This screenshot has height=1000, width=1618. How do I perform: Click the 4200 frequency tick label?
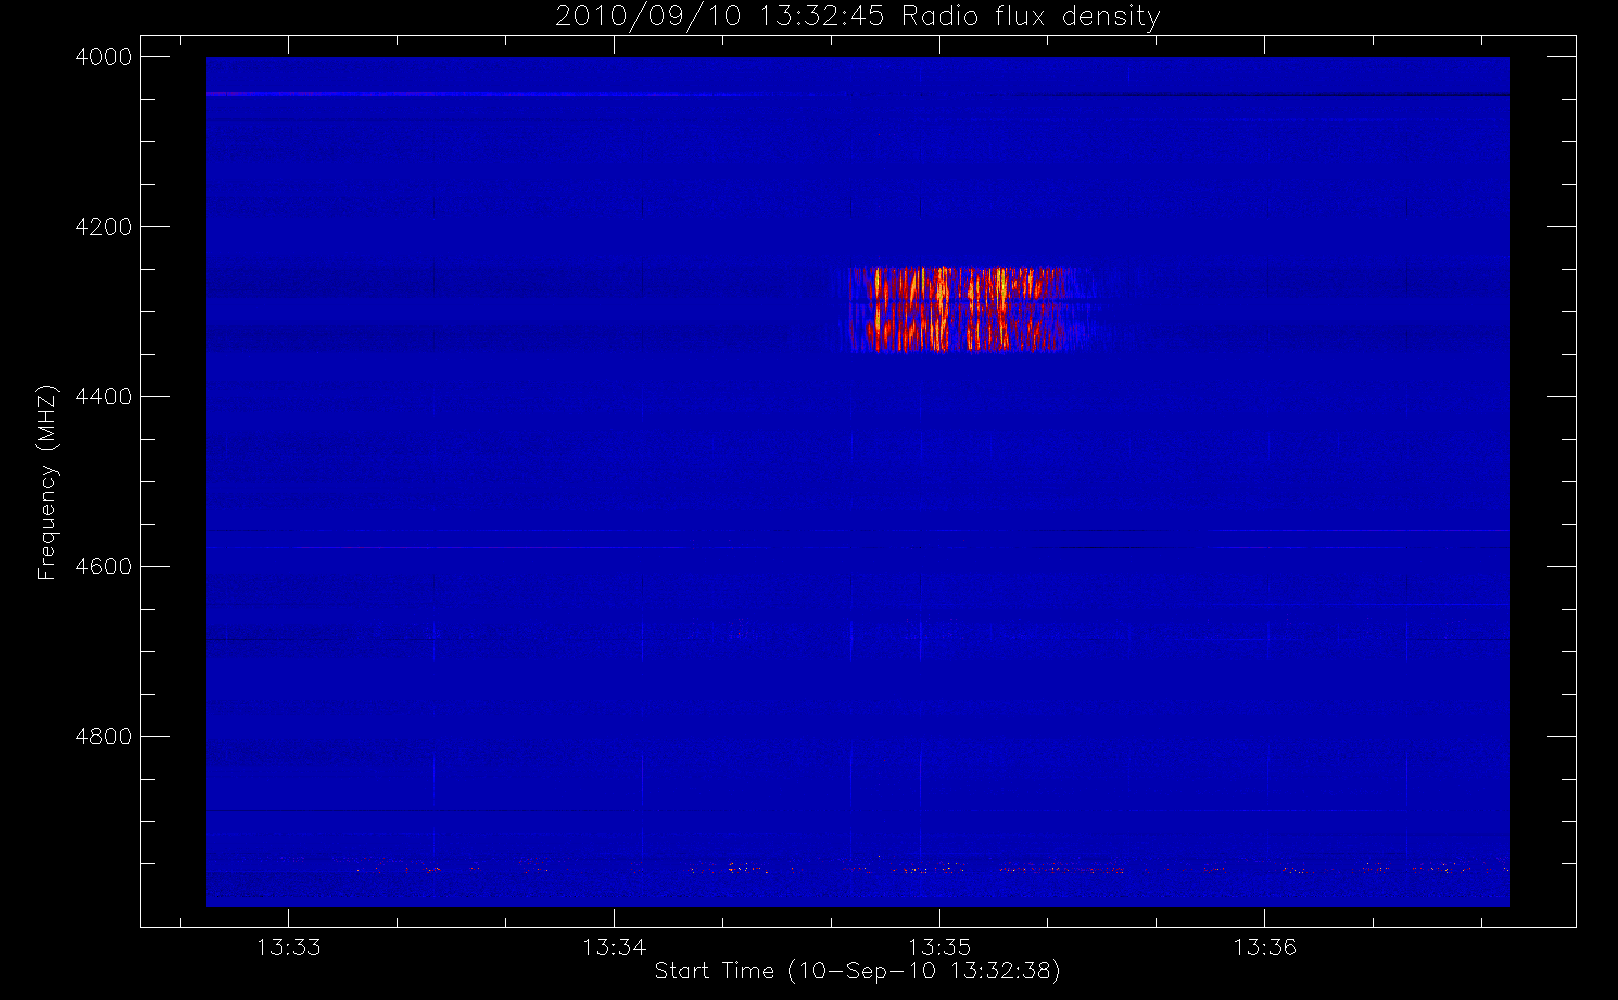[x=104, y=227]
